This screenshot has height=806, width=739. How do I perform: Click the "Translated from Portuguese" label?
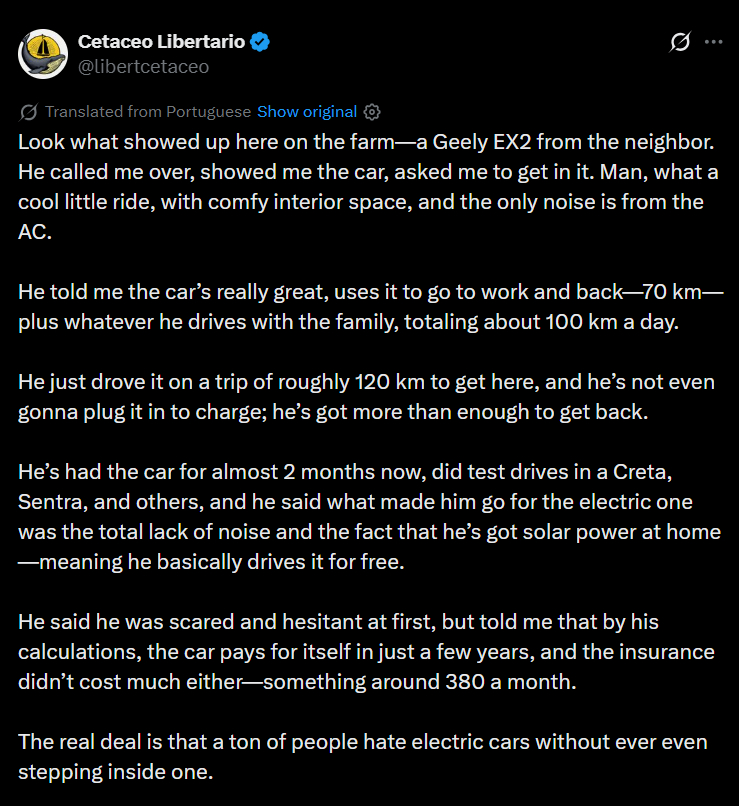click(148, 111)
